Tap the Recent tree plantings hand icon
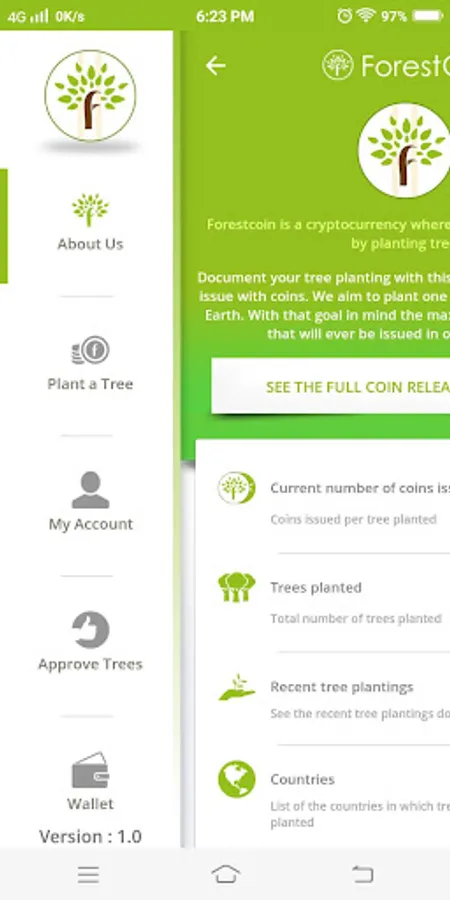The height and width of the screenshot is (900, 450). (236, 687)
